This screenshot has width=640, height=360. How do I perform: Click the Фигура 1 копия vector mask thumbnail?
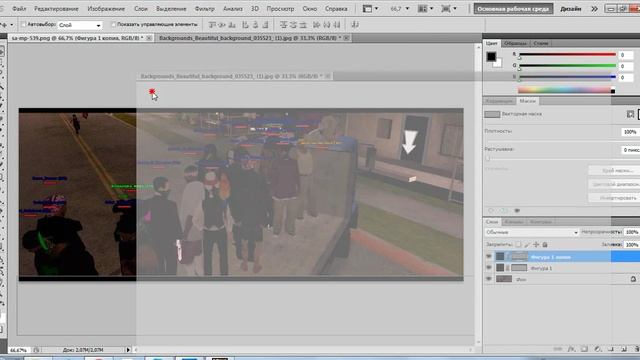click(519, 256)
